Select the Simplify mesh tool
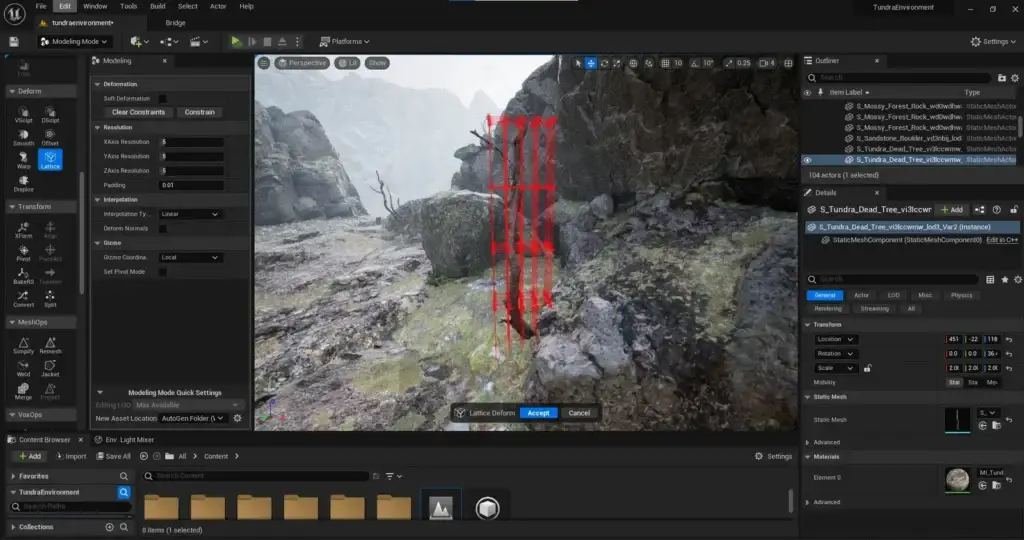The image size is (1024, 540). (23, 345)
